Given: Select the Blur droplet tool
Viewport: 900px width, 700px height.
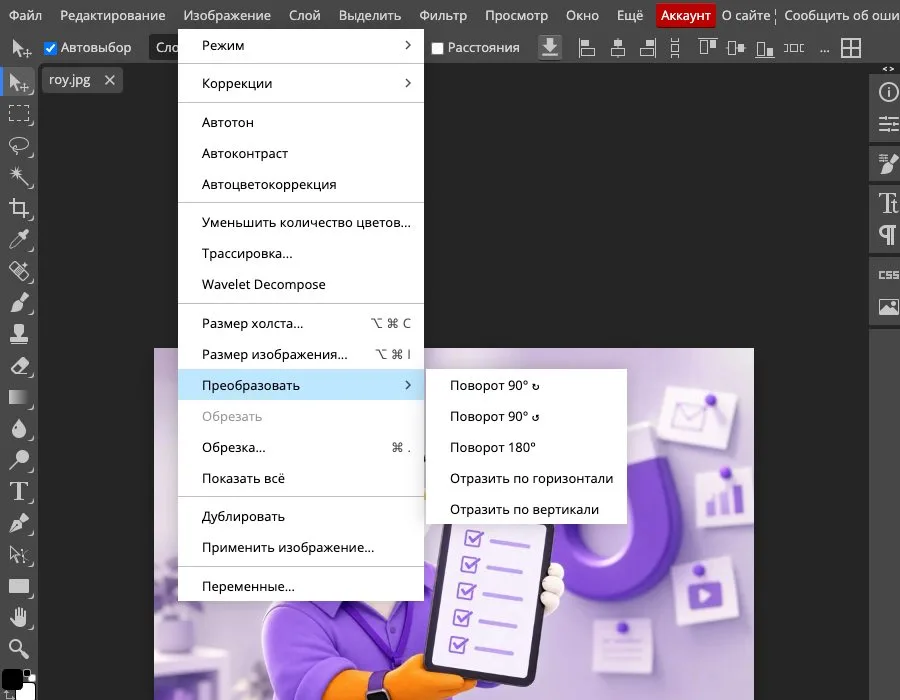Looking at the screenshot, I should 19,429.
